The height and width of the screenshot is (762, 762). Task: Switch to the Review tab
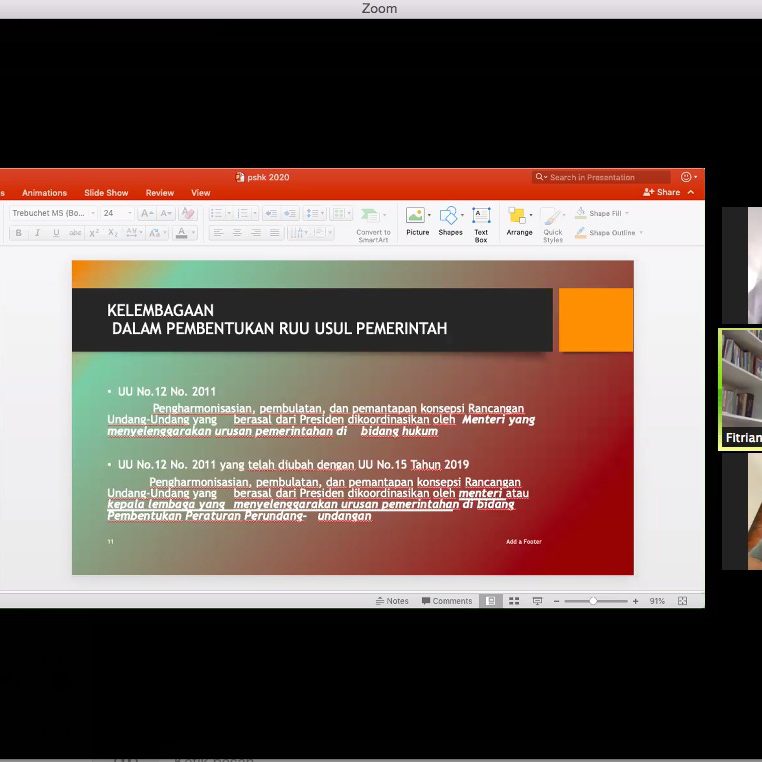click(x=160, y=193)
